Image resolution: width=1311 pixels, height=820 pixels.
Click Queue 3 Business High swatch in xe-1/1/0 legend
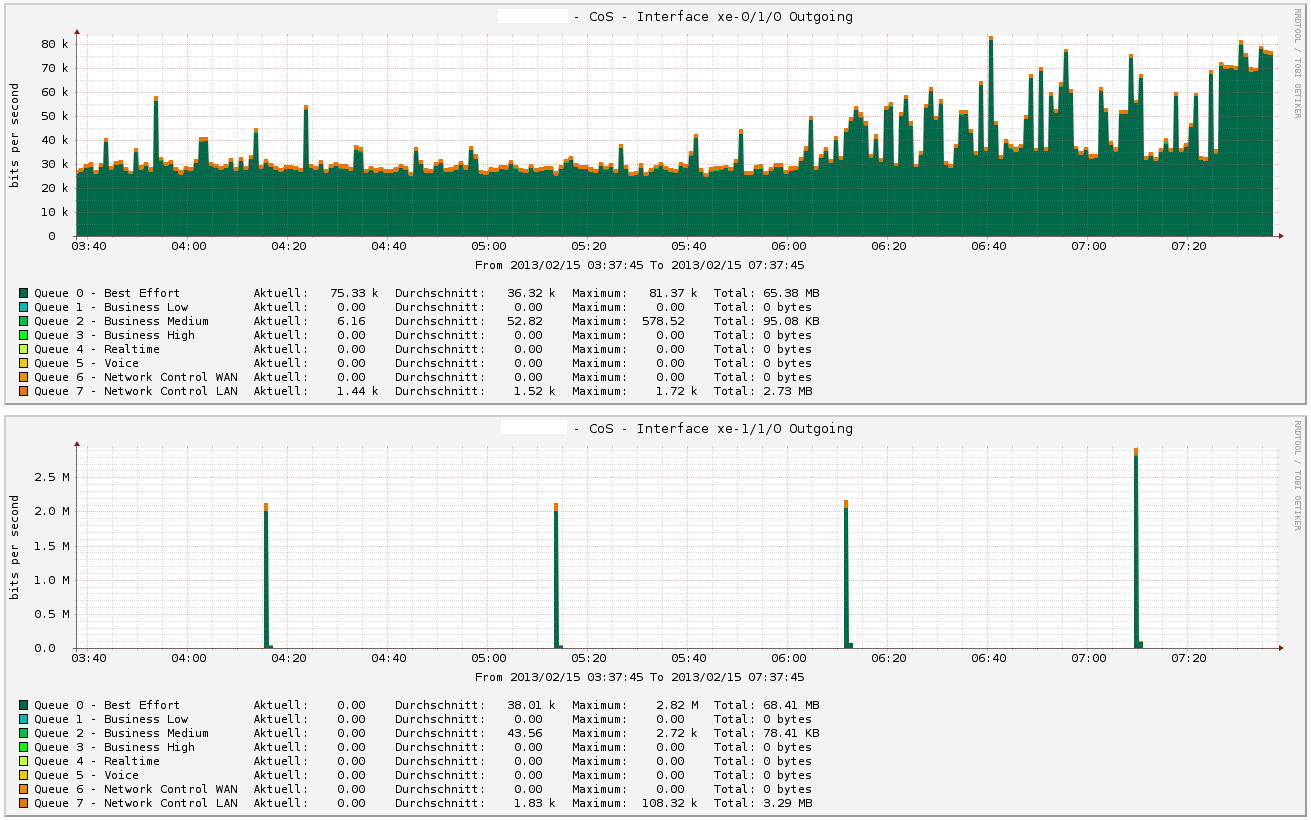23,747
